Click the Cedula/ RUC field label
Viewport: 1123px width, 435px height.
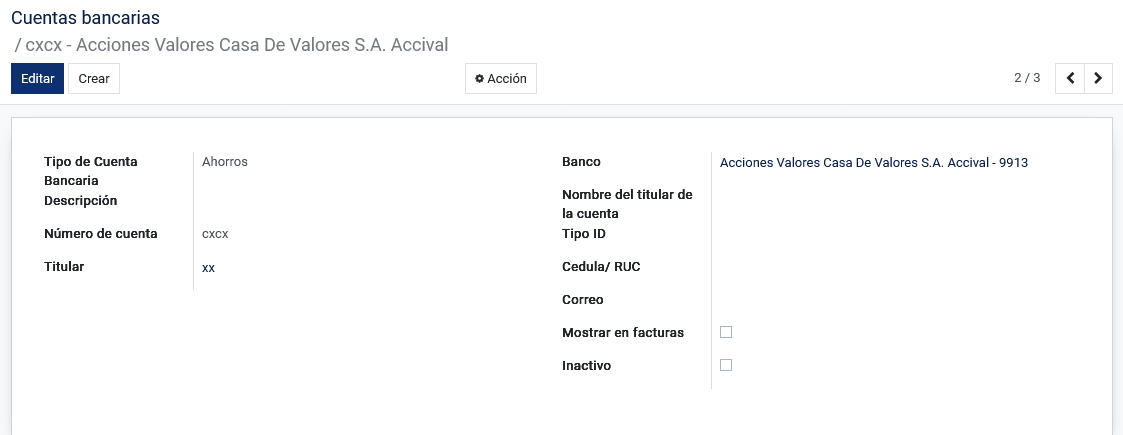[602, 267]
